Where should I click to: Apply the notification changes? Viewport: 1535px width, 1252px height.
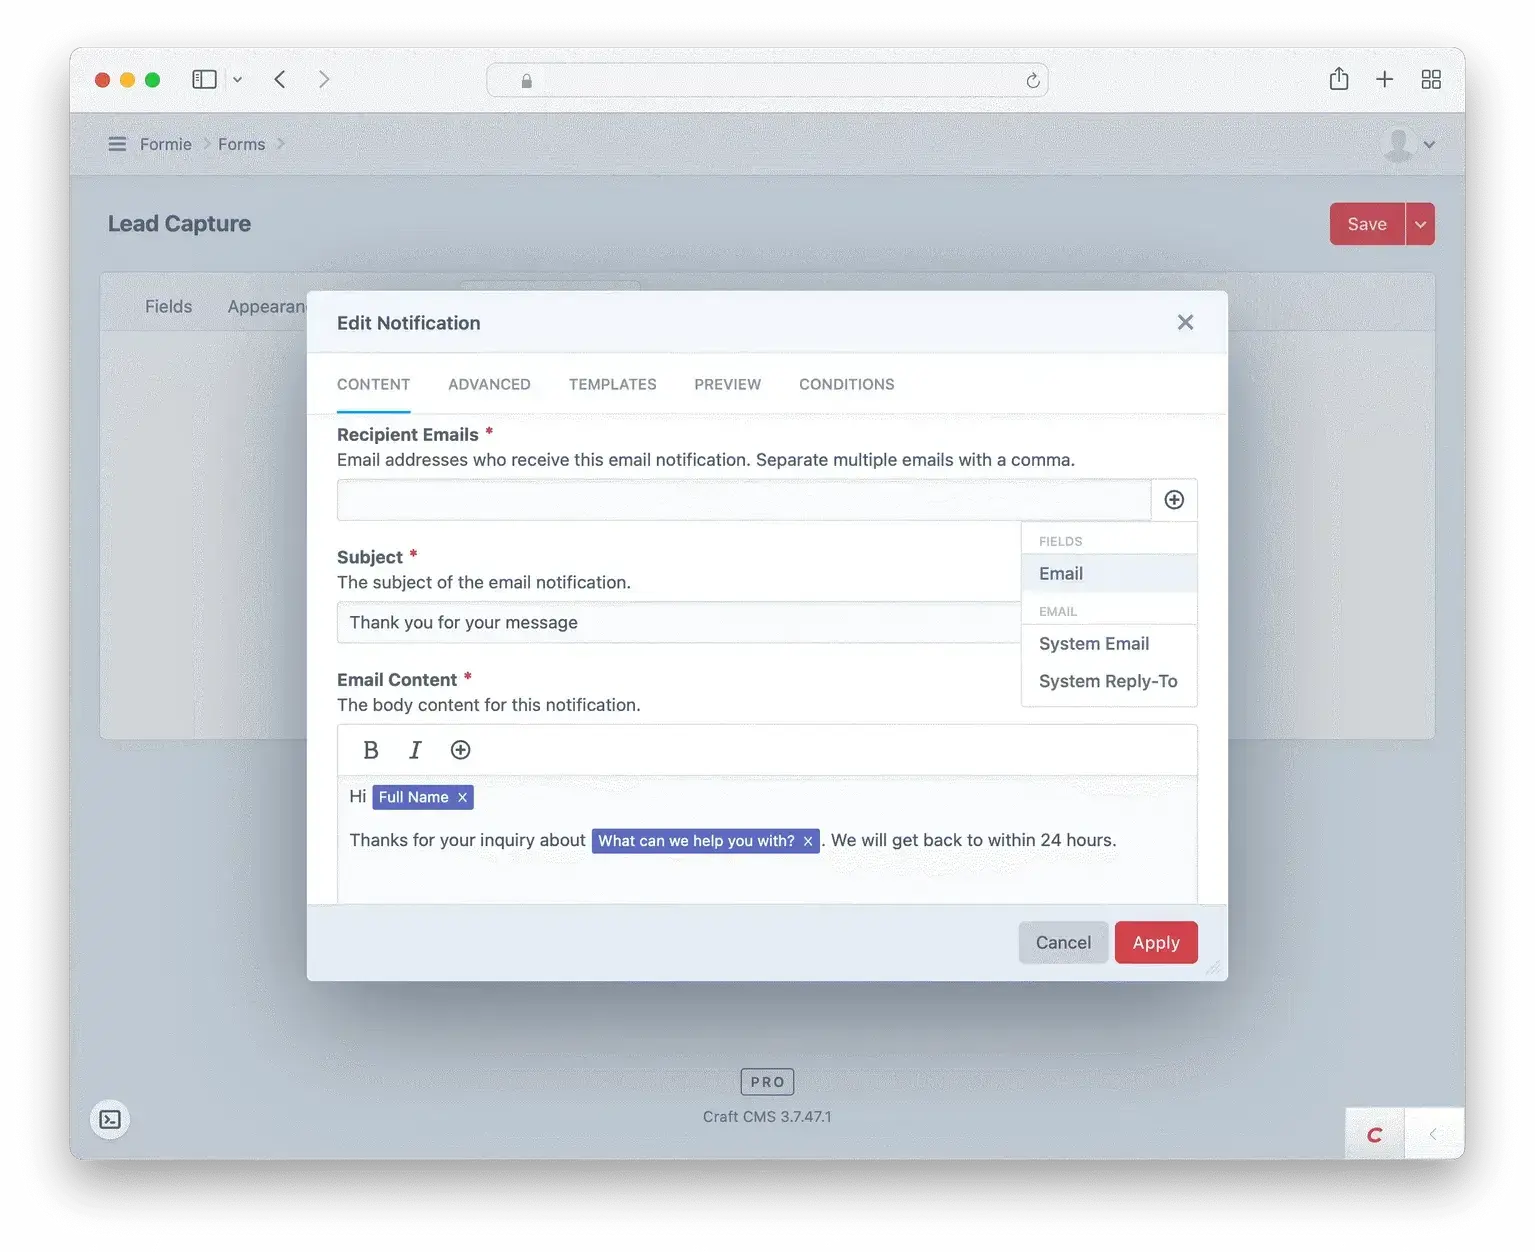pos(1155,941)
